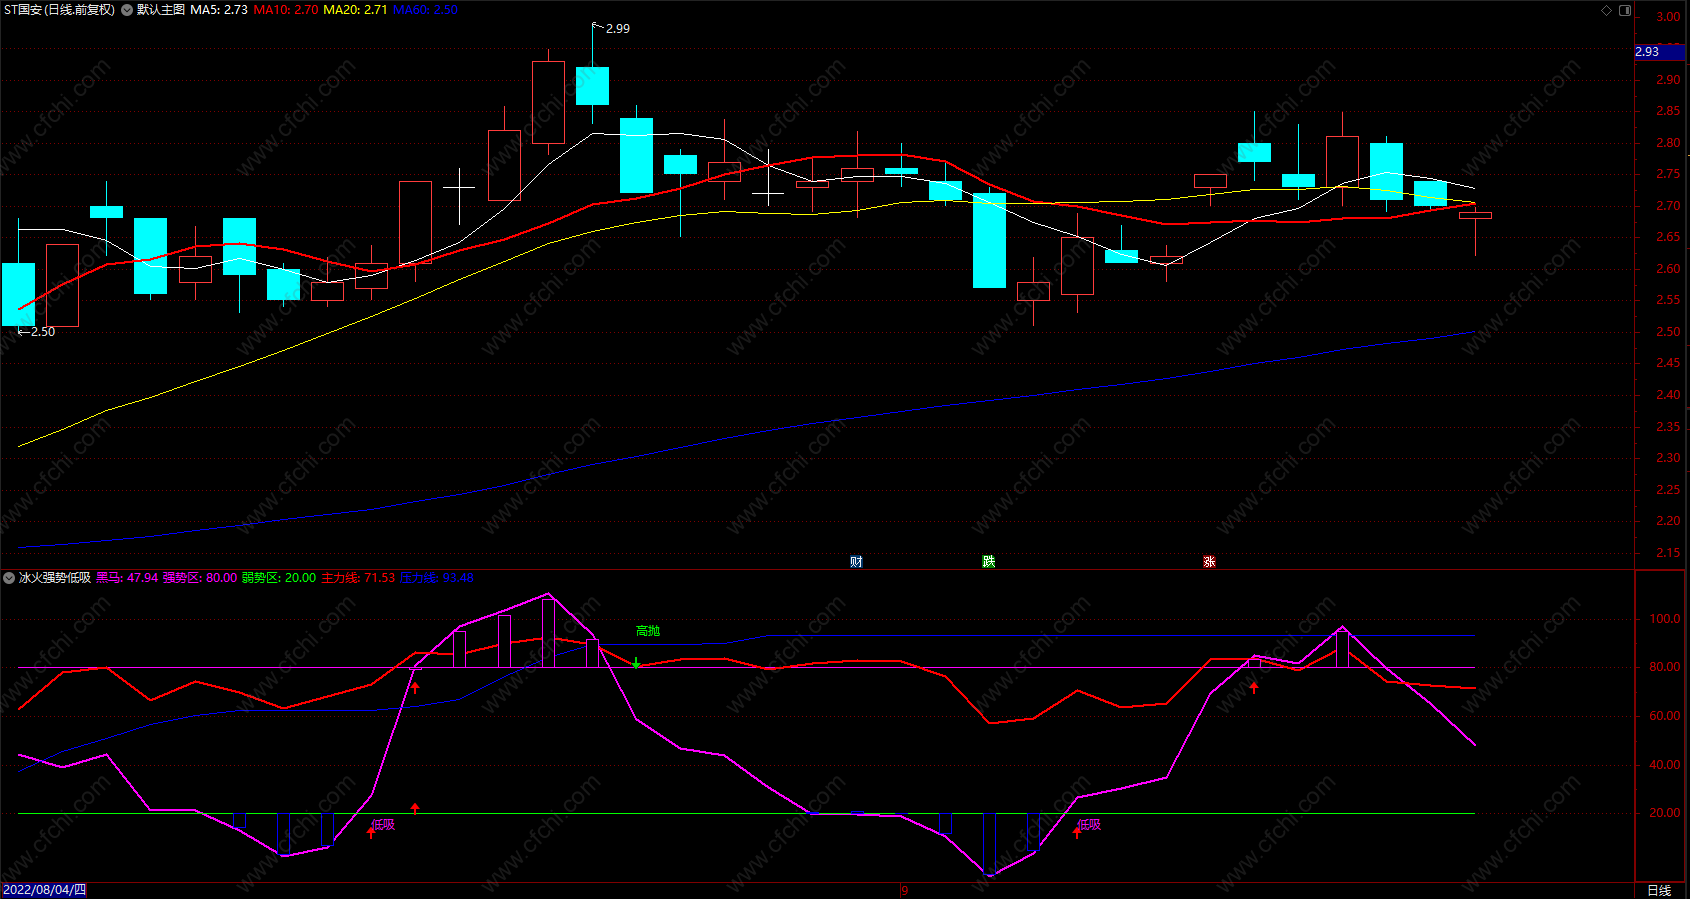
Task: Click the first 低吸 buy signal label
Action: click(383, 825)
